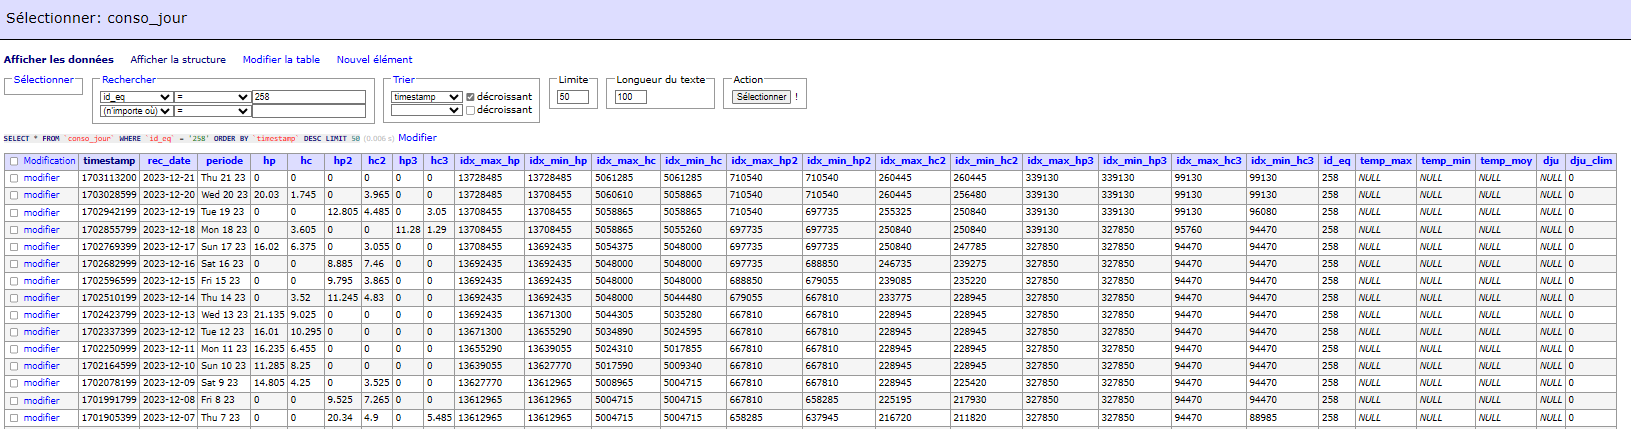Sort by the 'idx_max_hc3' column header
The width and height of the screenshot is (1642, 429).
1209,161
